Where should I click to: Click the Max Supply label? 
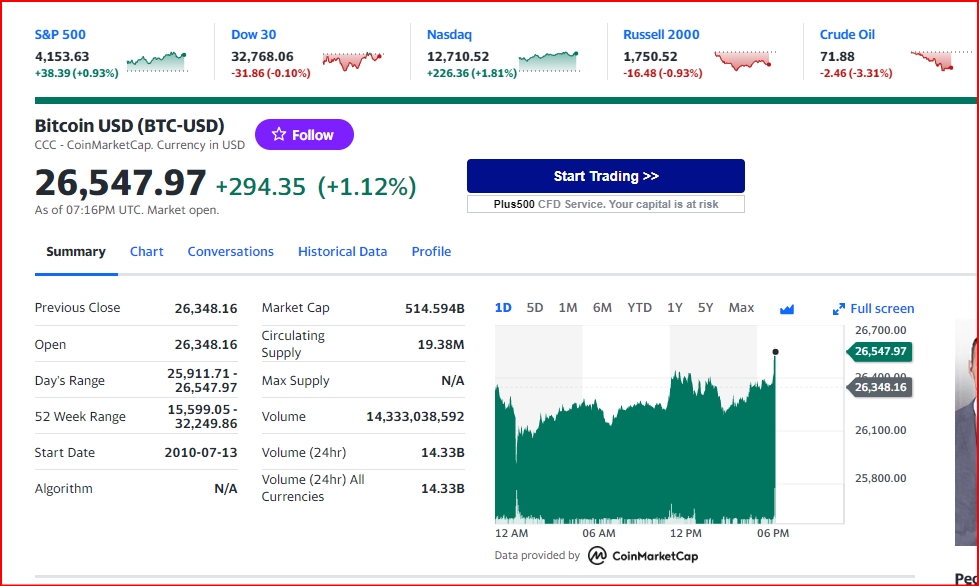tap(295, 381)
